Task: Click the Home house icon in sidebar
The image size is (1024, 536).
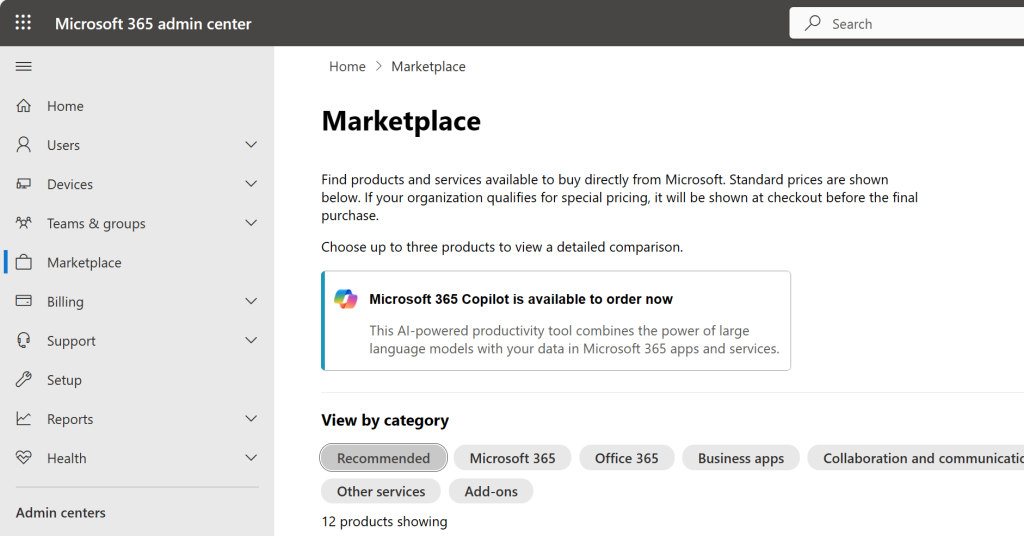Action: pos(24,106)
